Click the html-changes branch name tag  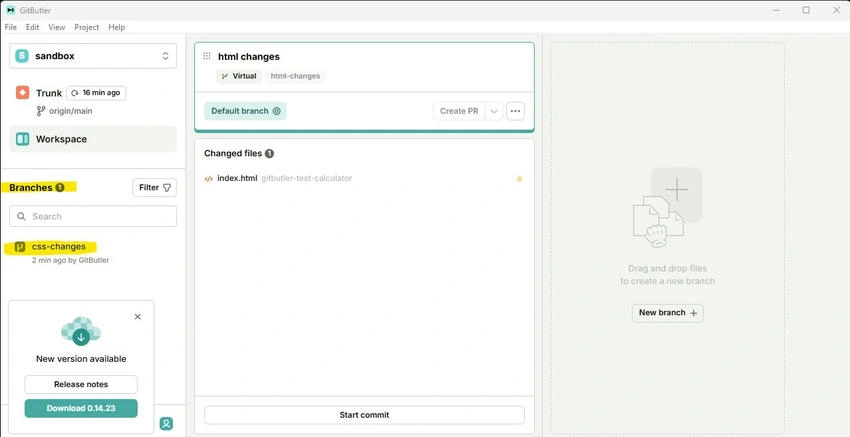[x=295, y=76]
